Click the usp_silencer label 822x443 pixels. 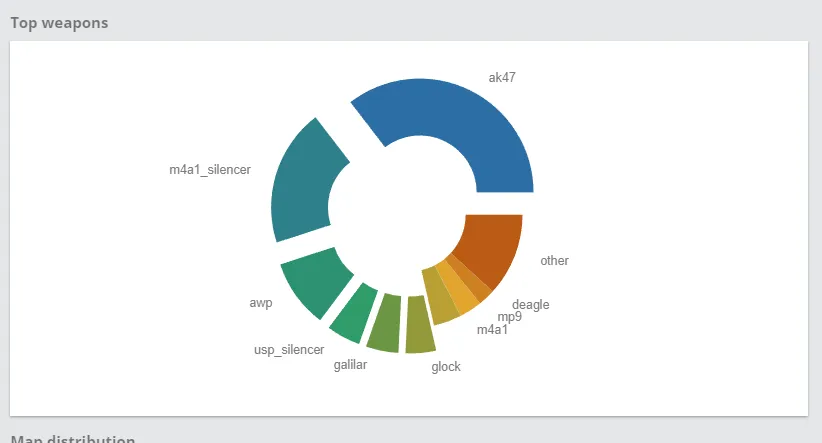pyautogui.click(x=289, y=350)
